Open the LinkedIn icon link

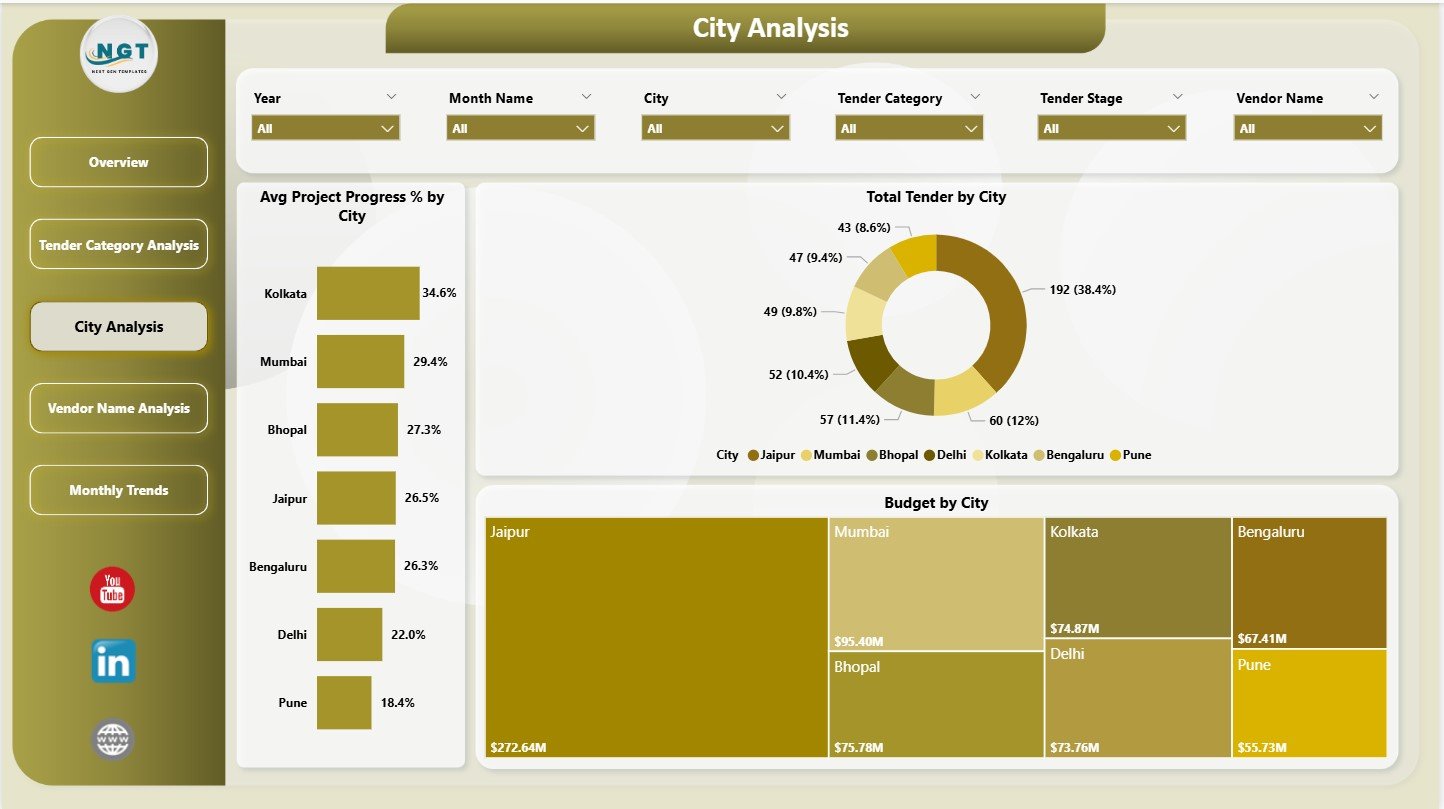click(x=113, y=661)
